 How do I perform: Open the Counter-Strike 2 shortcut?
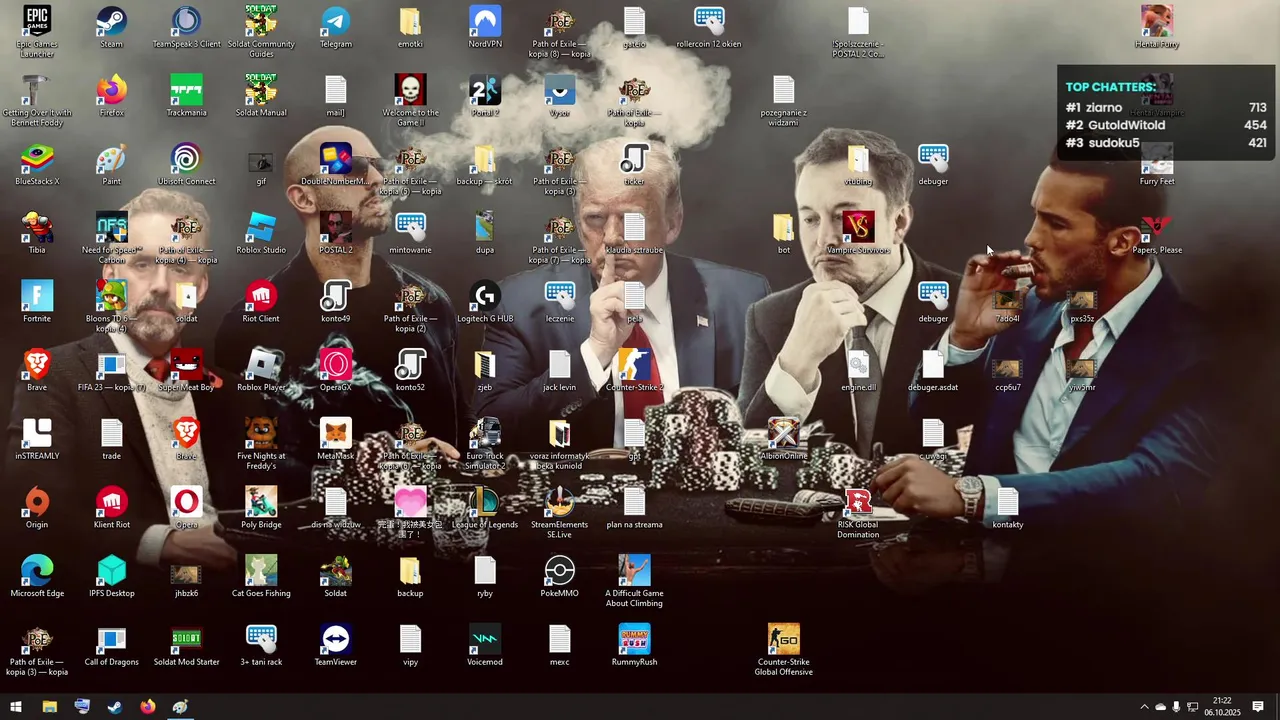click(x=634, y=371)
